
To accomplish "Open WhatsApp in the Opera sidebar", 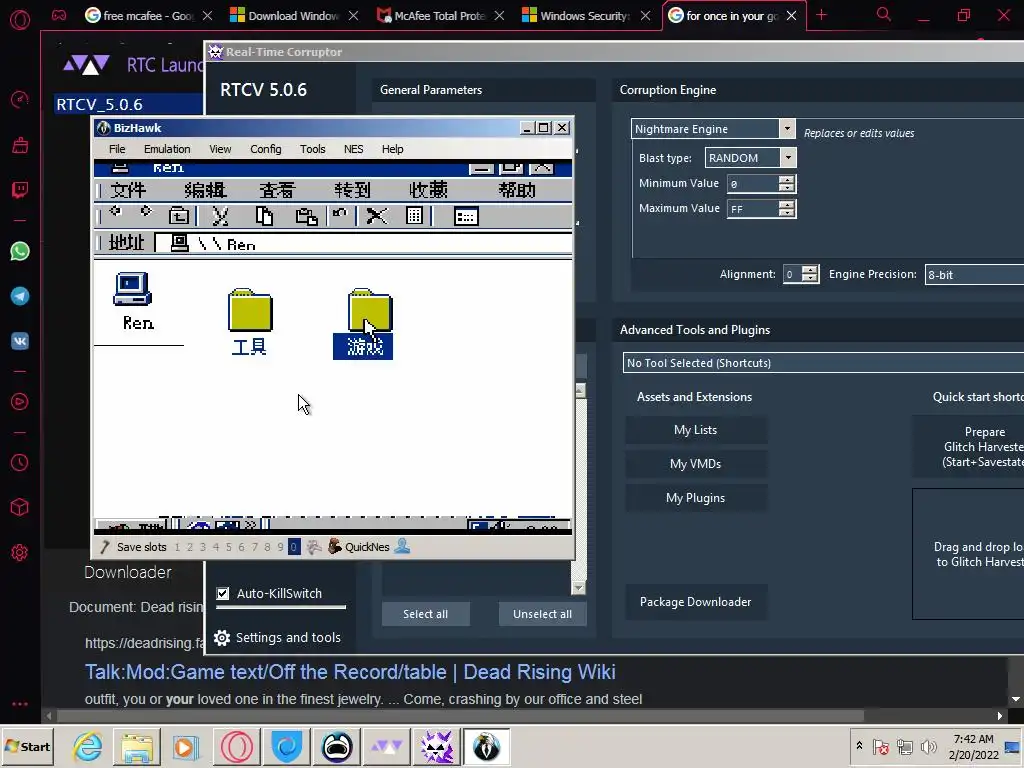I will [x=20, y=251].
